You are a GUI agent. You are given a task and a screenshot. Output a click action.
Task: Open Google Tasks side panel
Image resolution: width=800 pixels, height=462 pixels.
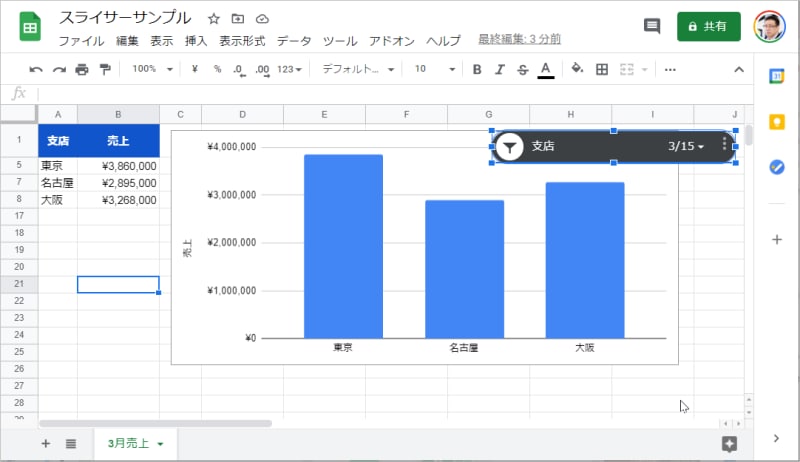tap(777, 167)
